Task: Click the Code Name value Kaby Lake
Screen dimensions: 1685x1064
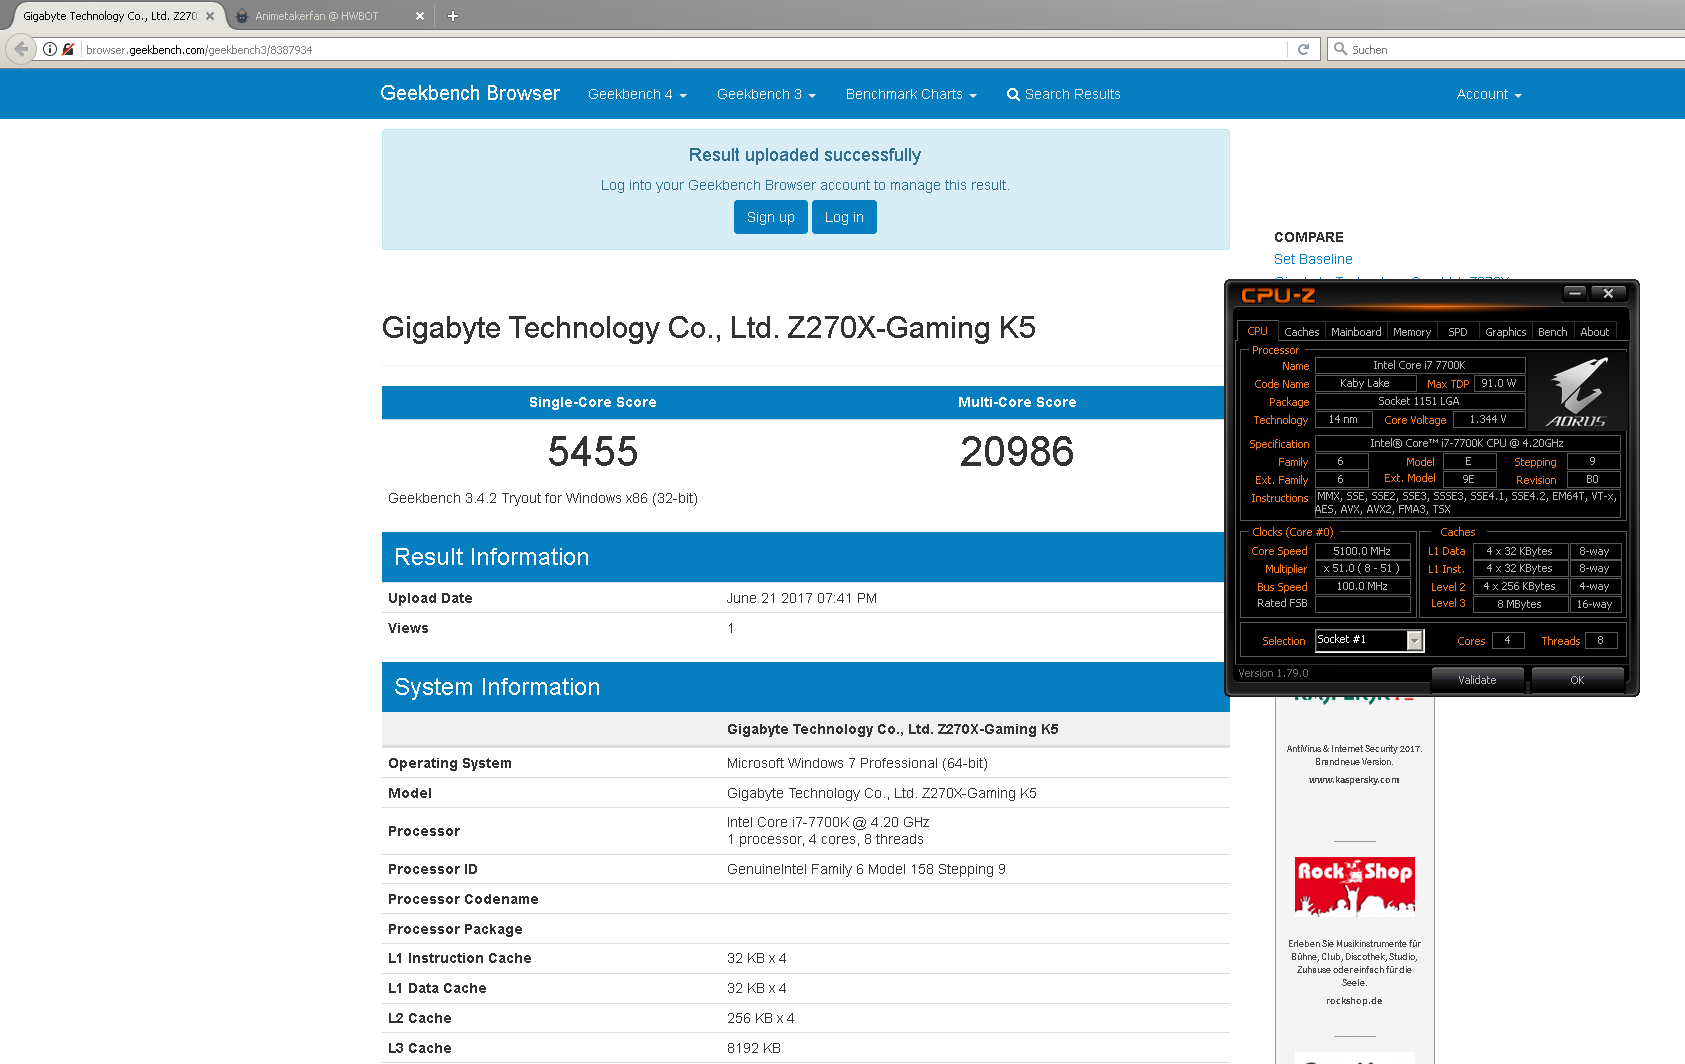Action: pyautogui.click(x=1364, y=383)
